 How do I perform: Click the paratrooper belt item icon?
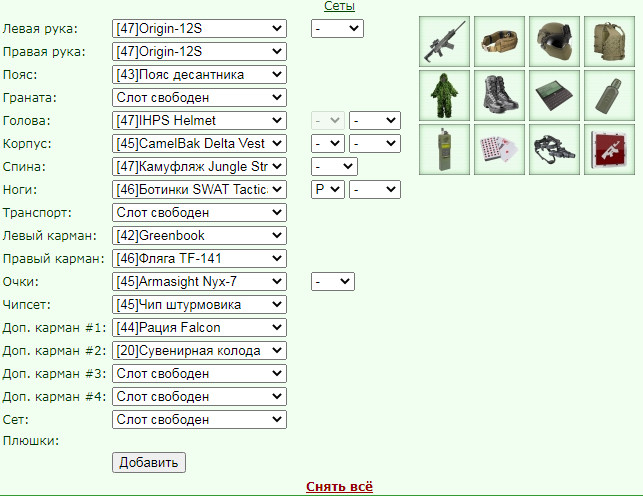[499, 41]
